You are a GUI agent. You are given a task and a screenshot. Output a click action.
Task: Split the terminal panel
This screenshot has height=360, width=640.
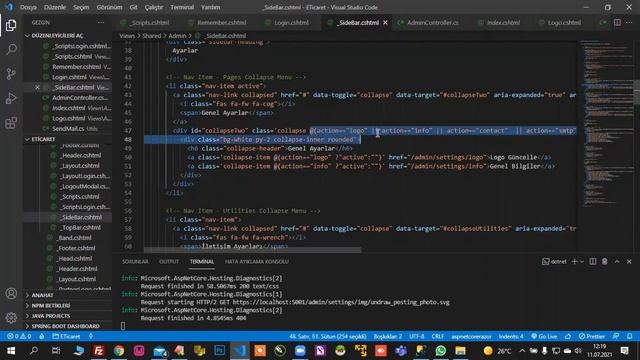point(593,261)
